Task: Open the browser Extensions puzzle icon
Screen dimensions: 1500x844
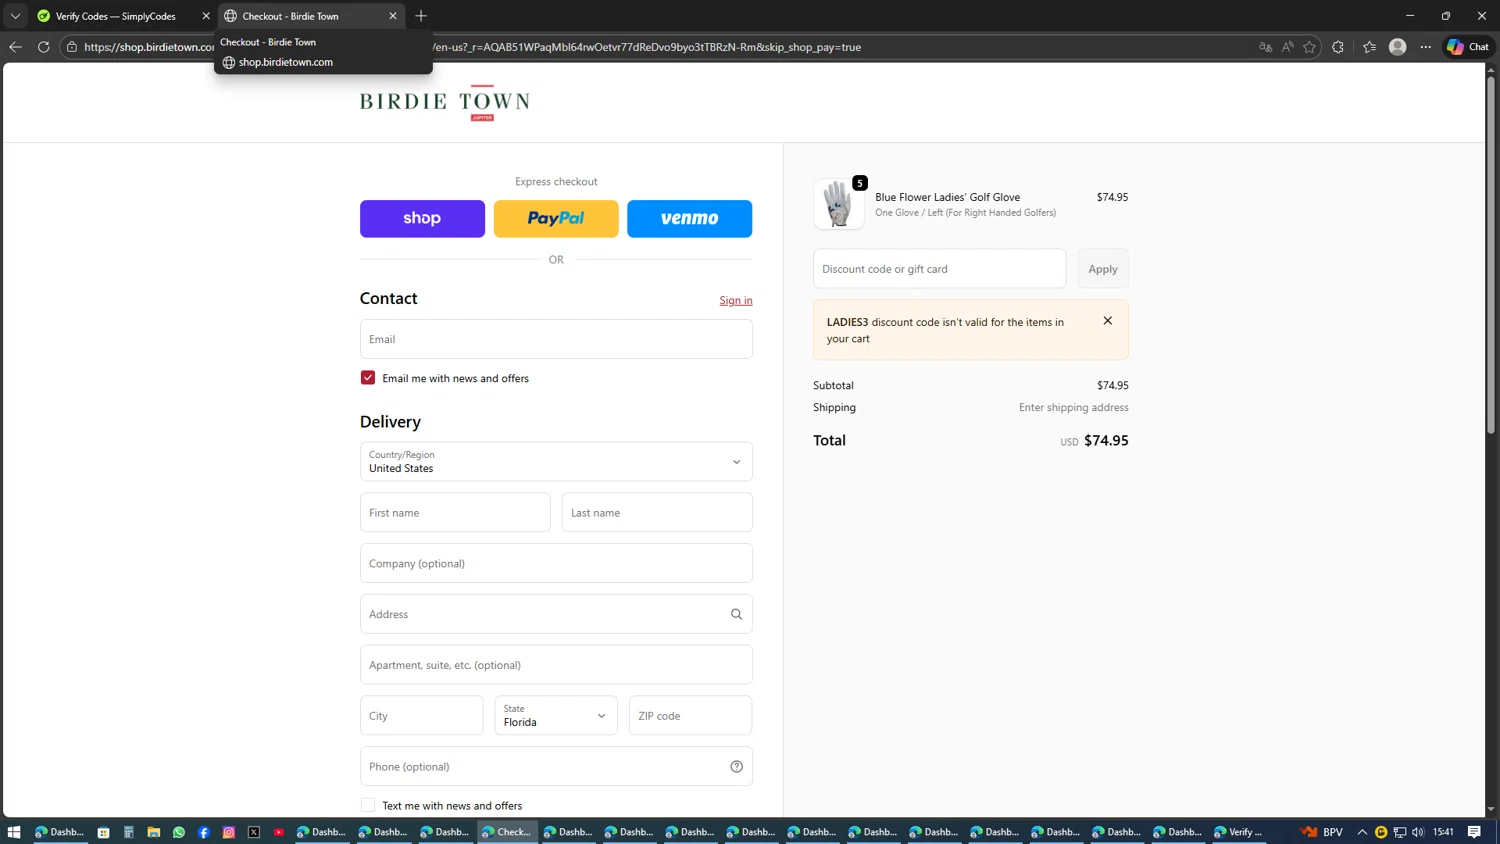Action: 1338,47
